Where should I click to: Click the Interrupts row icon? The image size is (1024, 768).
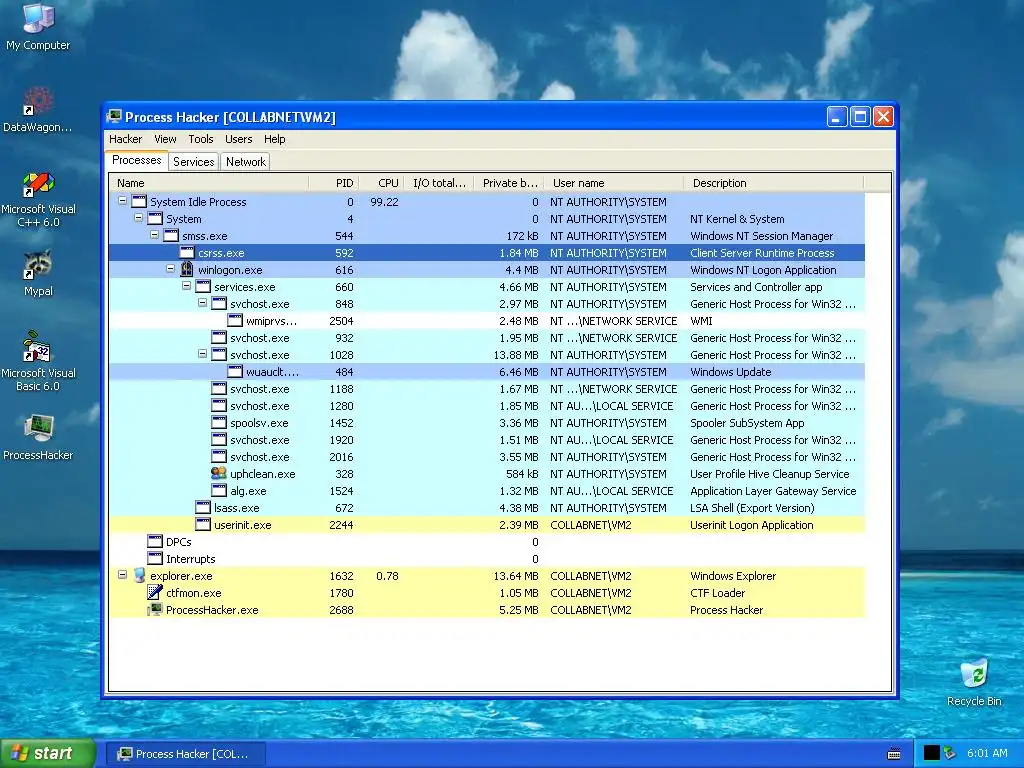[155, 558]
